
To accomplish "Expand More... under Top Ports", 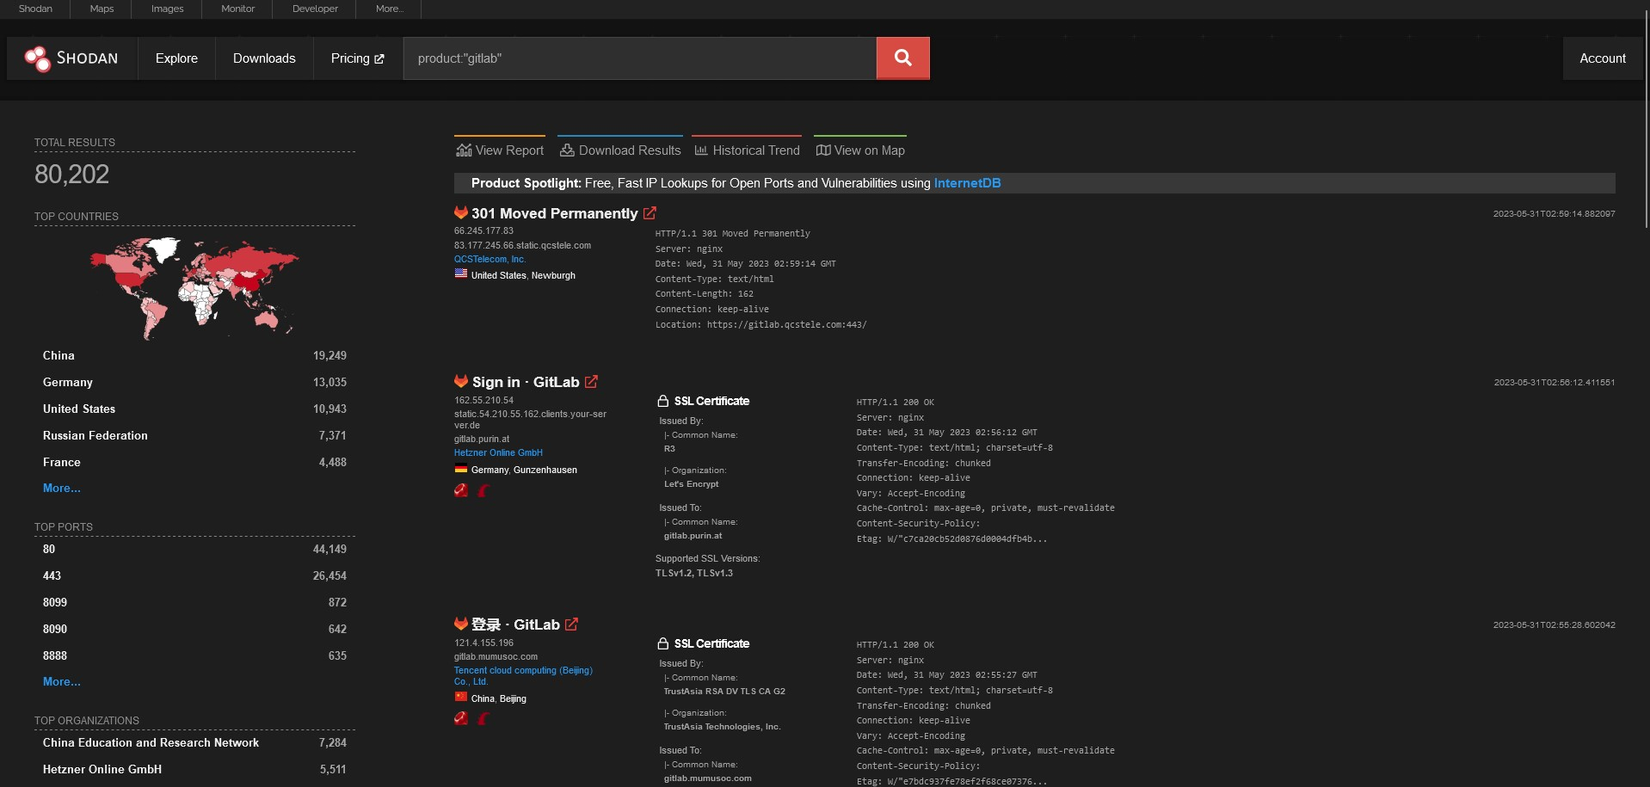I will click(x=62, y=681).
